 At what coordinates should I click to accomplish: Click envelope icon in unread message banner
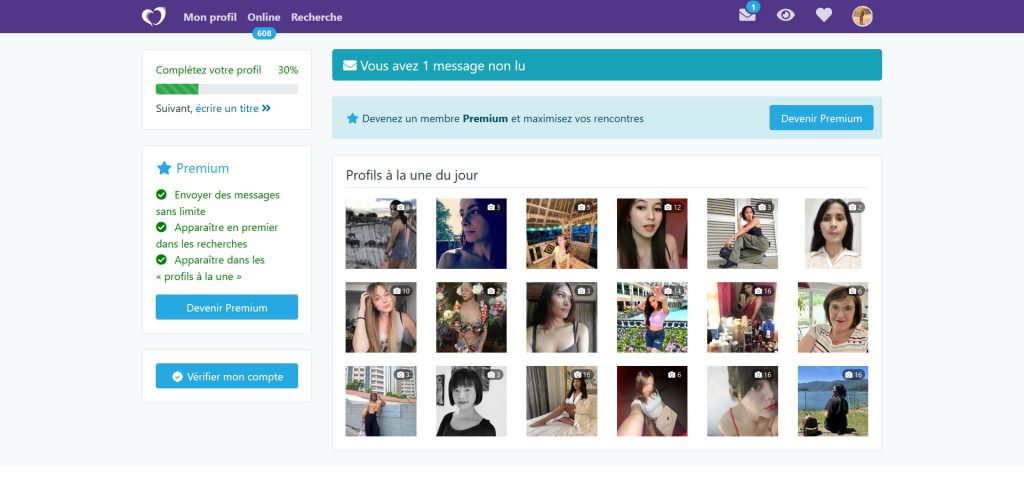point(350,65)
